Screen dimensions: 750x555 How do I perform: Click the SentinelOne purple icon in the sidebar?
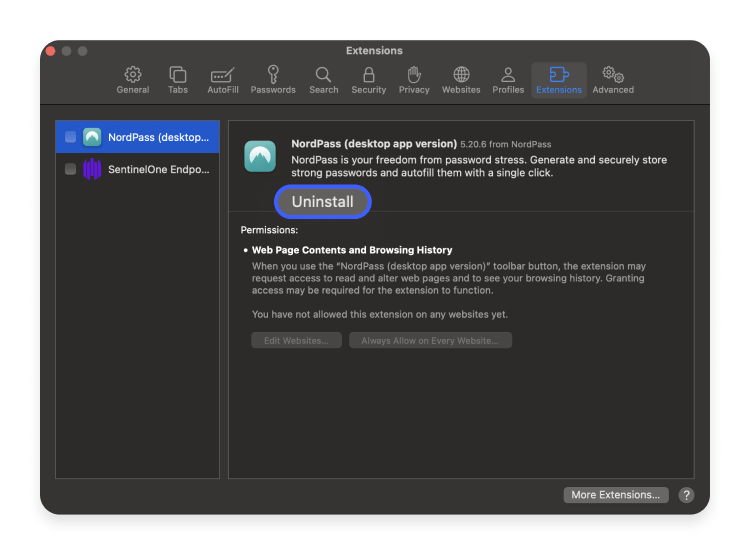(92, 169)
